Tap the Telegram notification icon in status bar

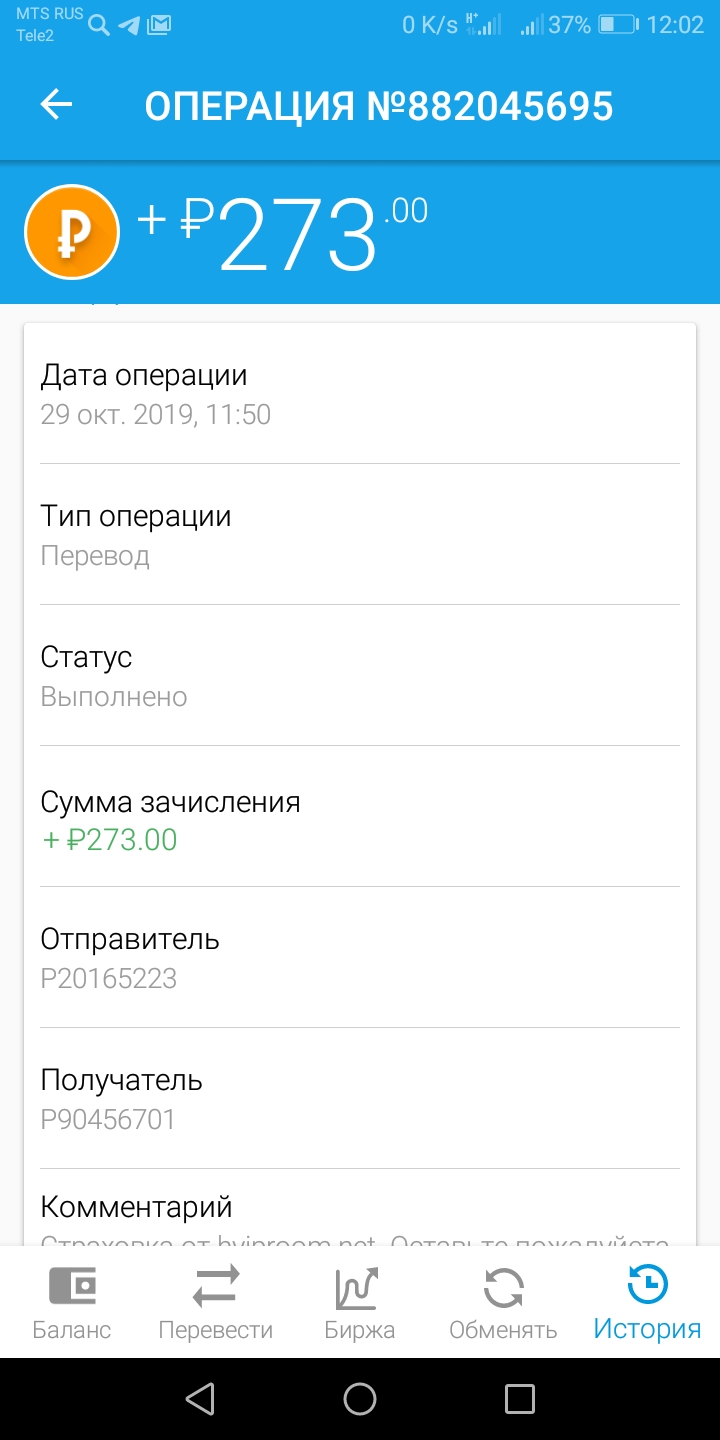(x=129, y=25)
